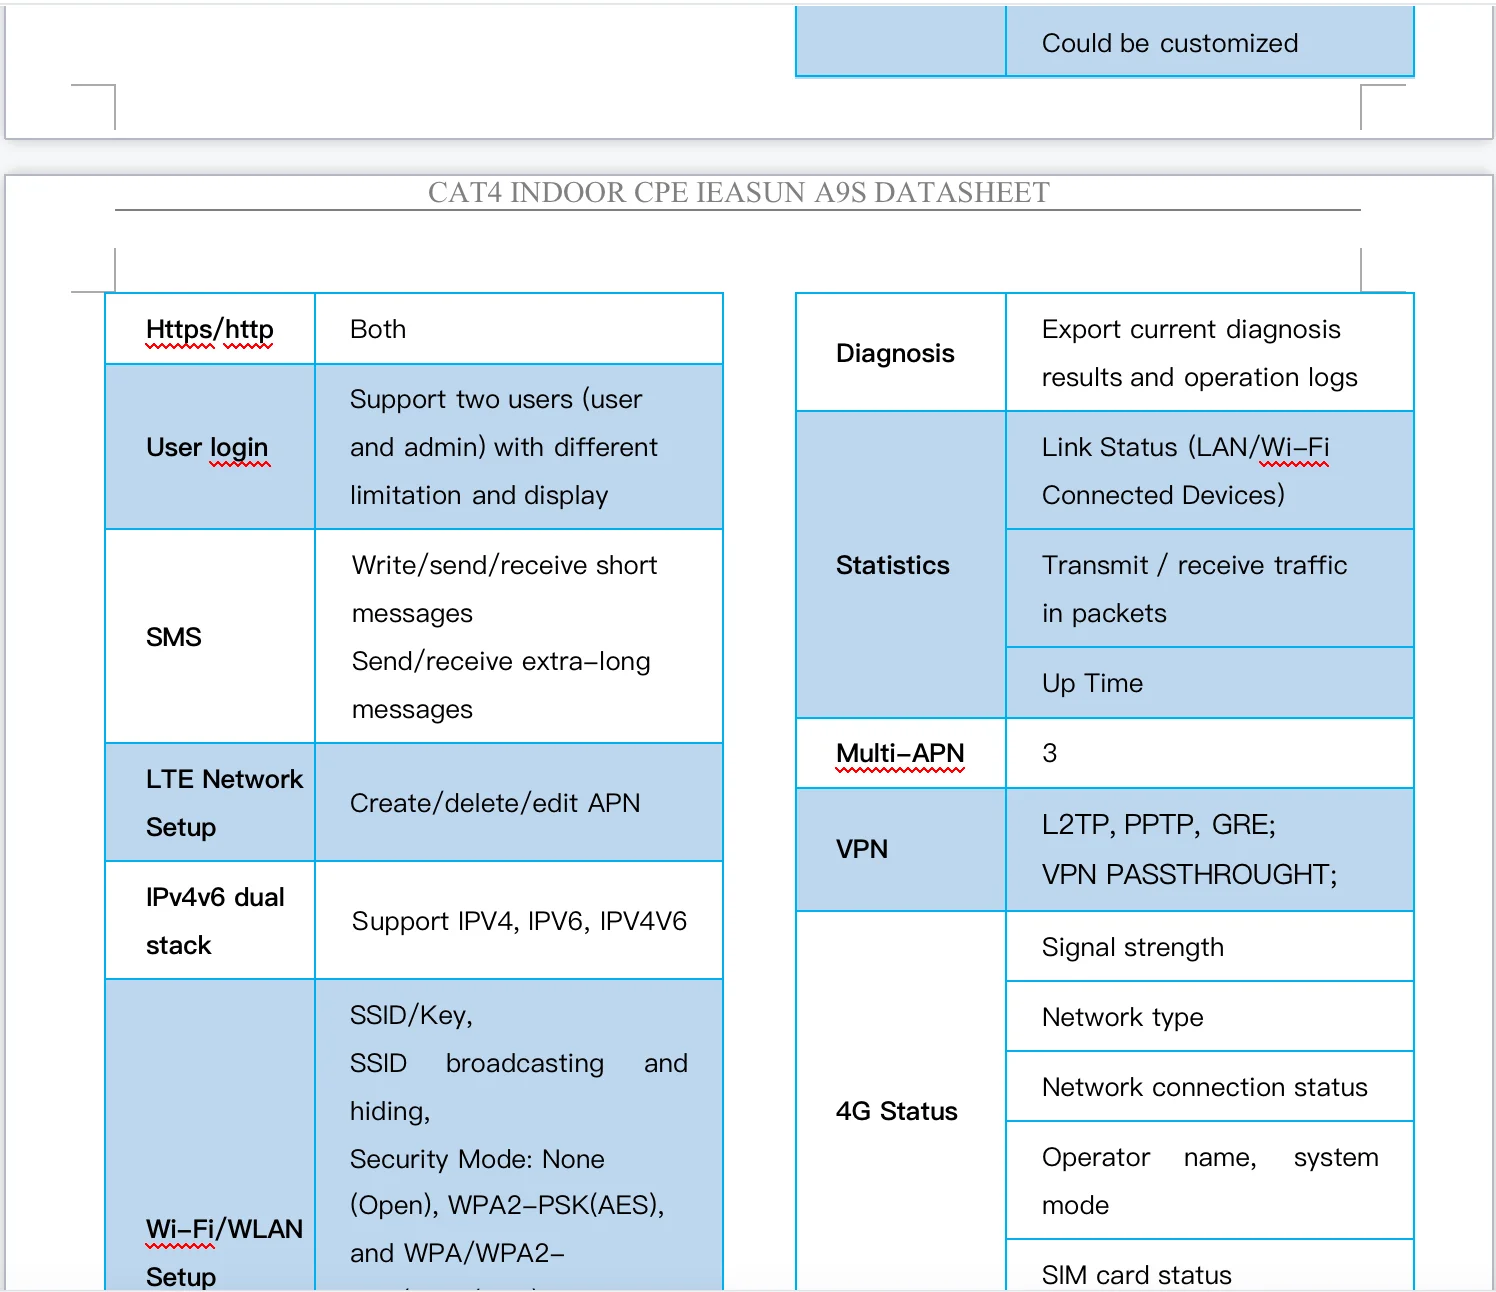Screen dimensions: 1496x1292
Task: Click the 'Security Mode: None' text line
Action: (477, 1159)
